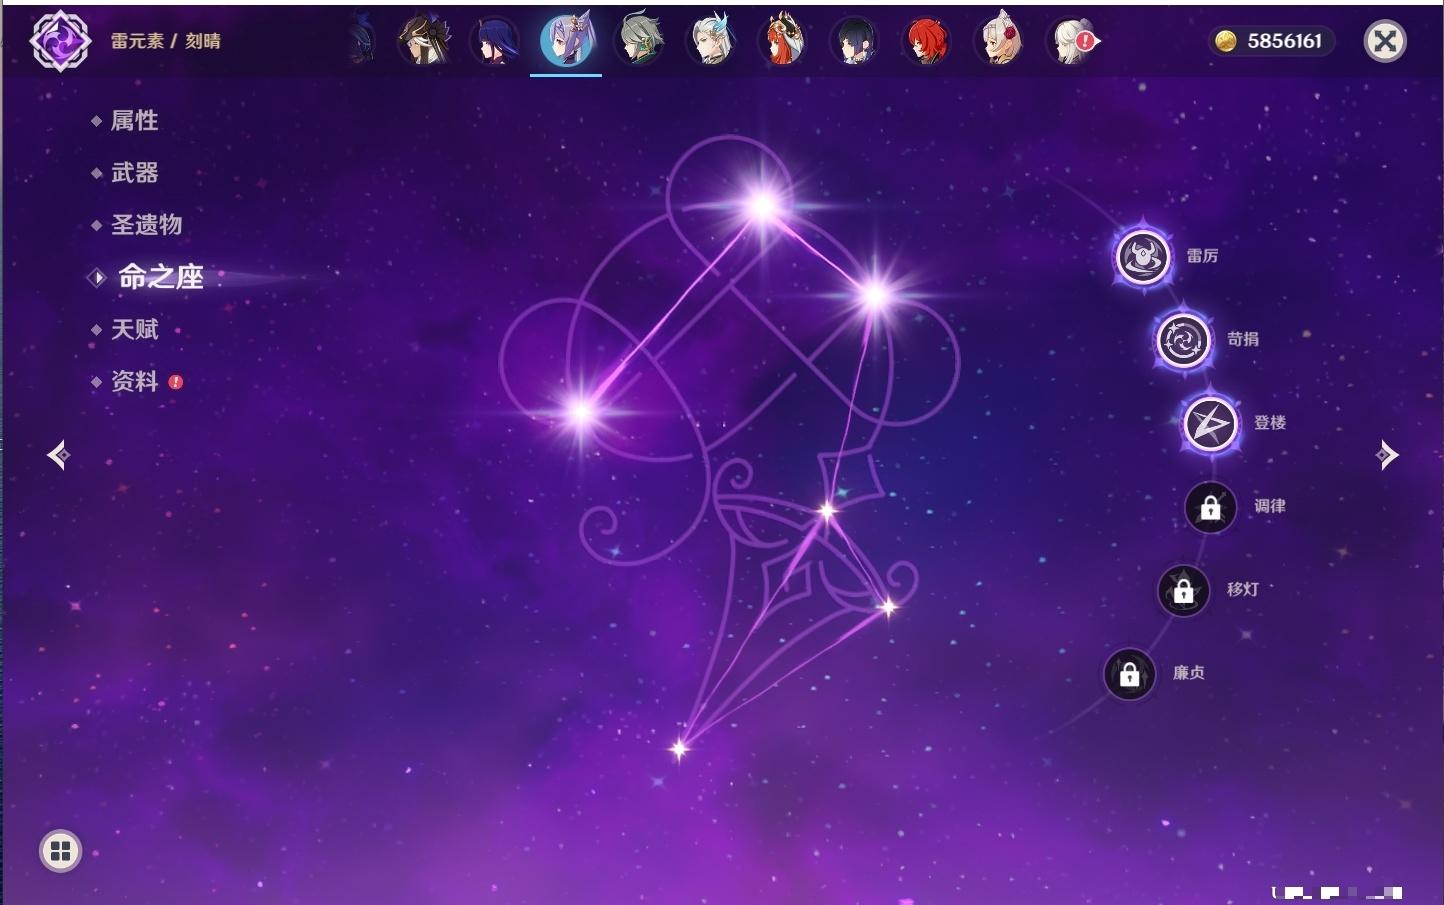Choose Diluc's red-haired avatar
Viewport: 1444px width, 905px height.
927,41
